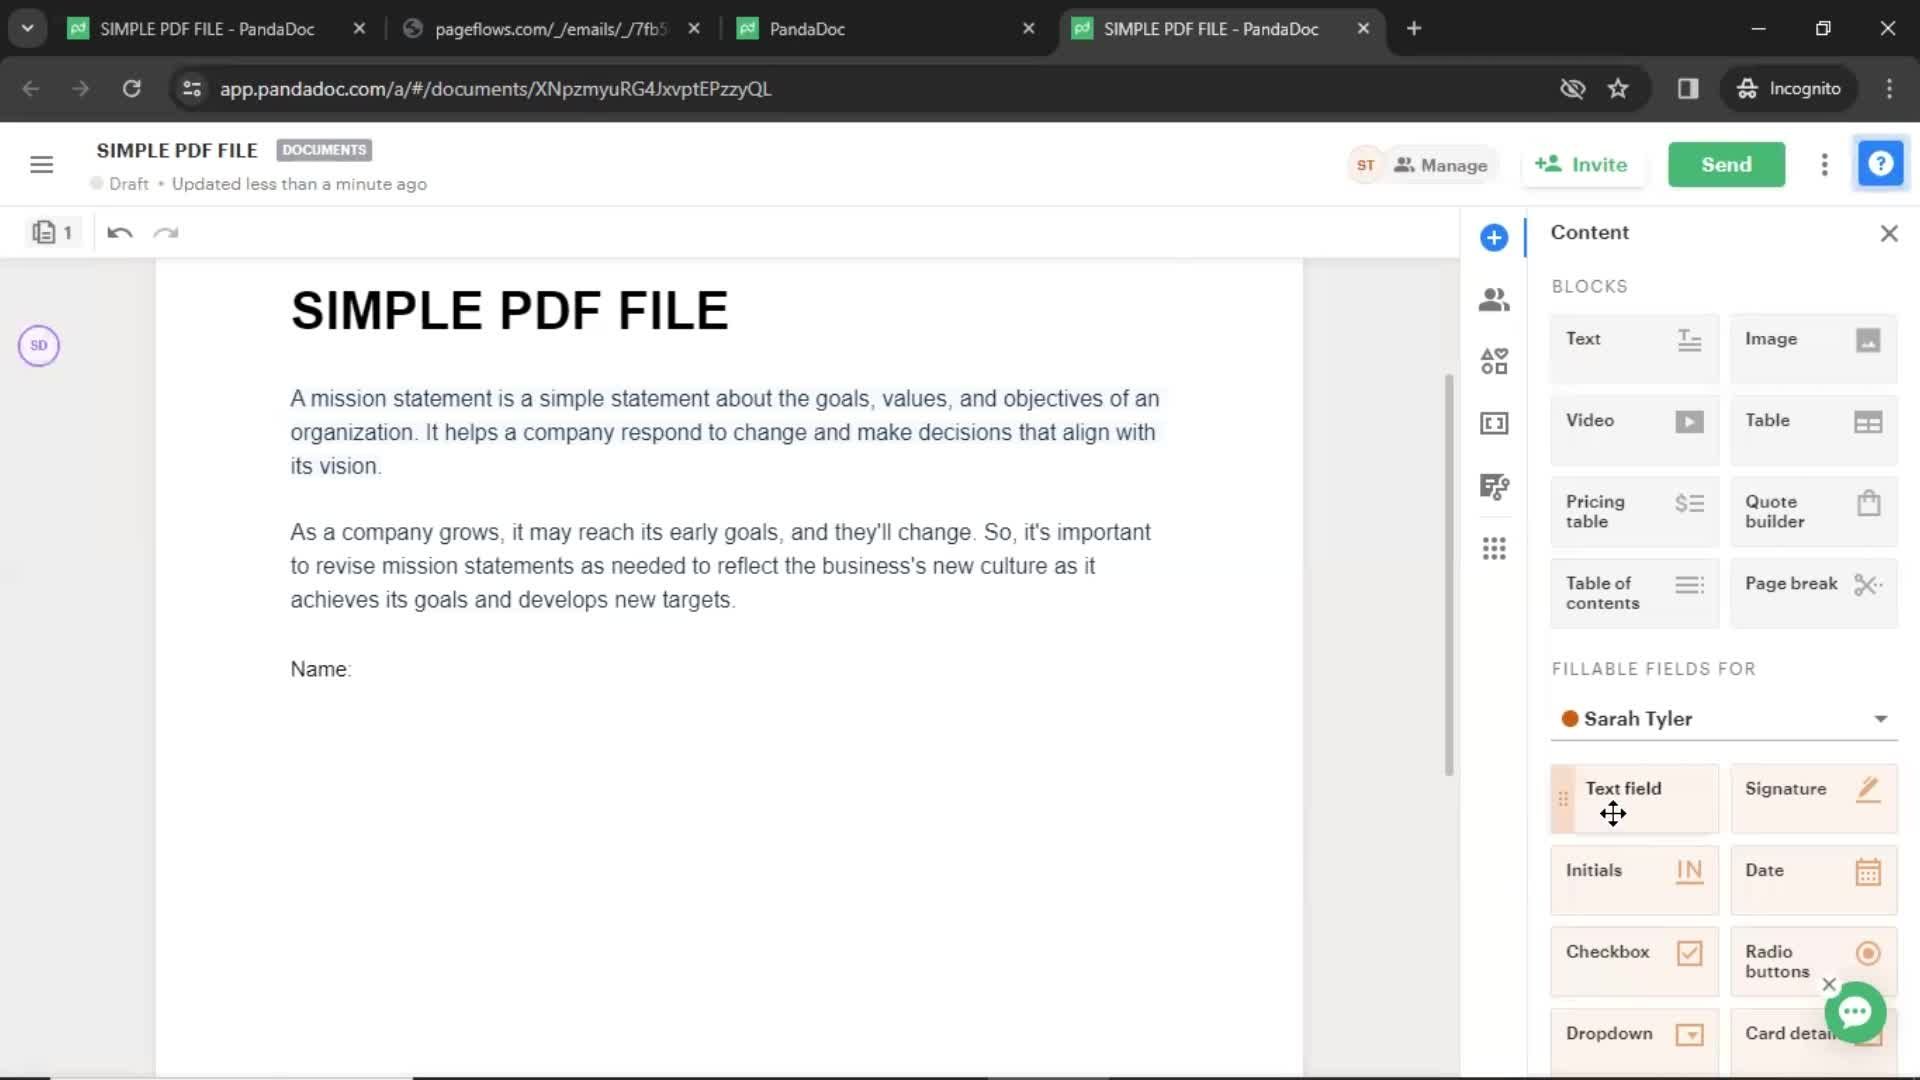The width and height of the screenshot is (1920, 1080).
Task: Select the Image block icon
Action: [1869, 339]
